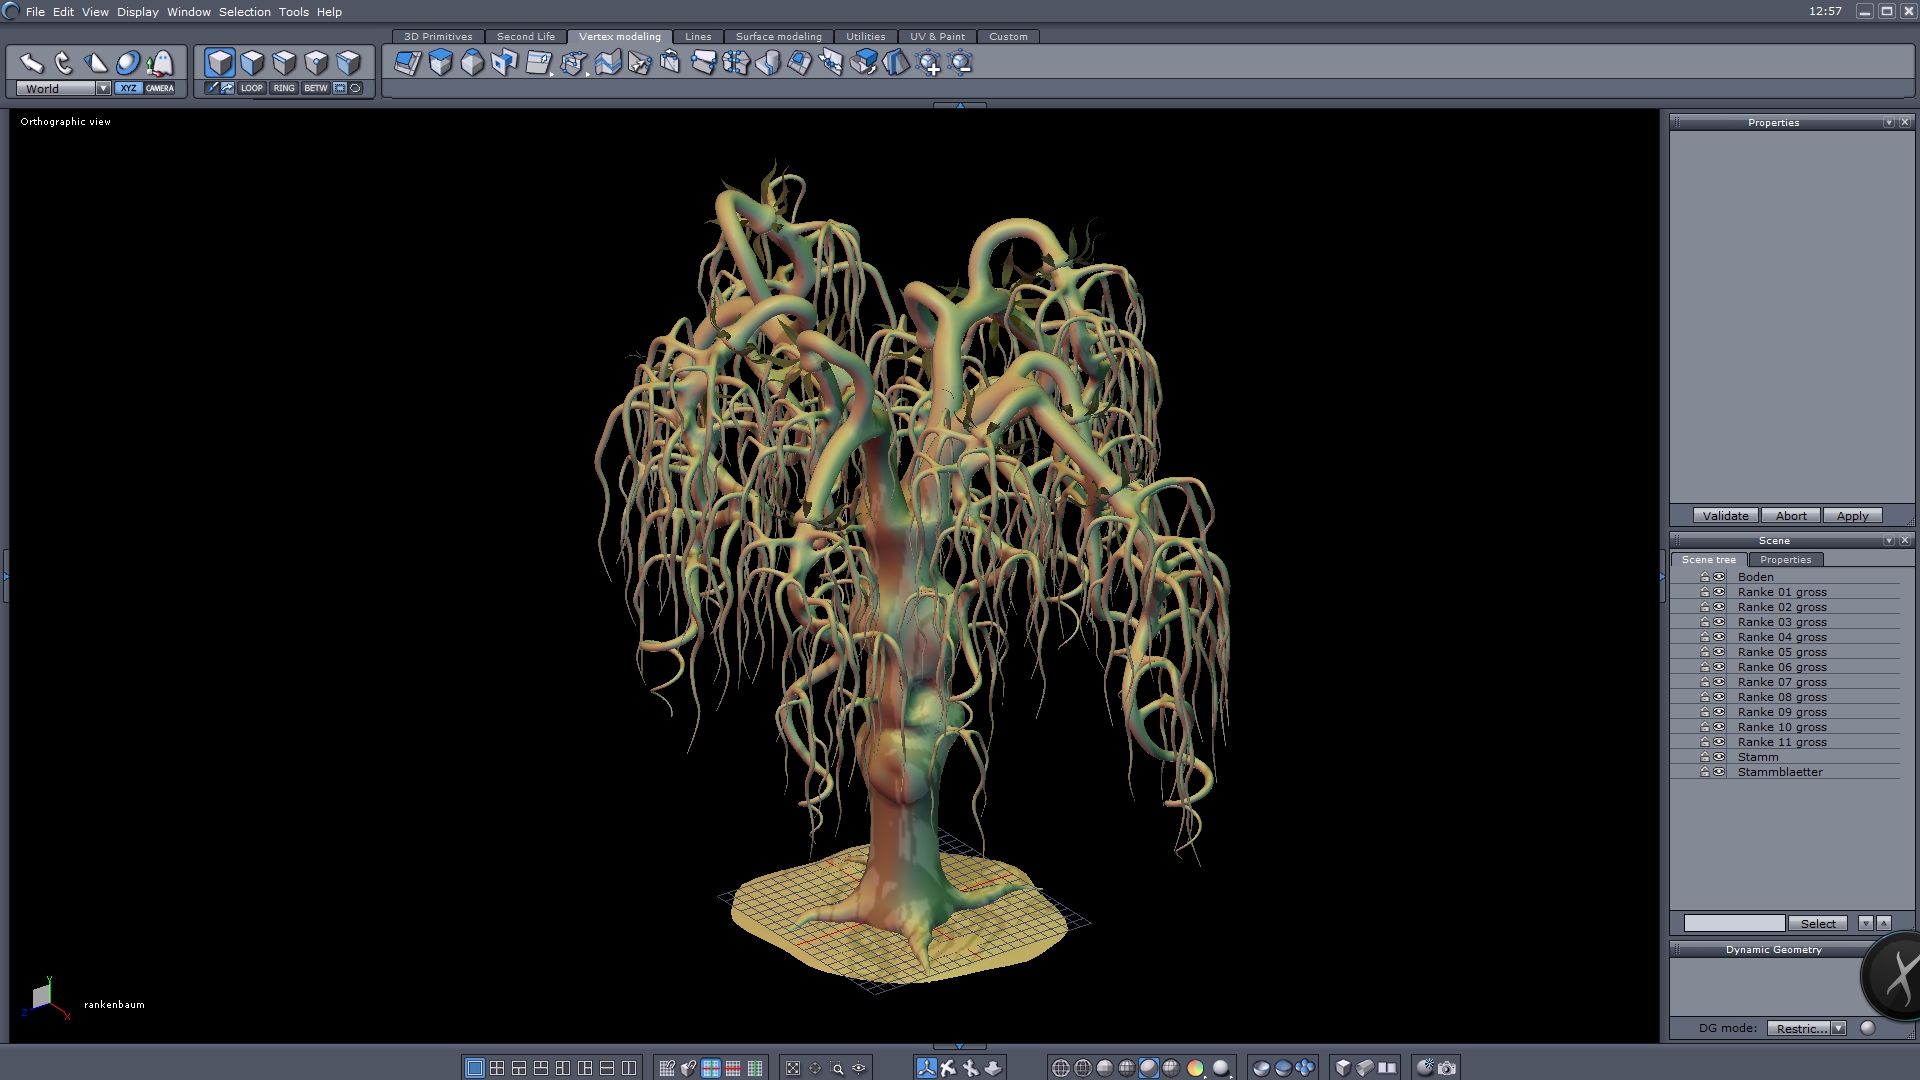Click the zoom-to-selection magnifier icon
Image resolution: width=1920 pixels, height=1080 pixels.
(x=837, y=1068)
